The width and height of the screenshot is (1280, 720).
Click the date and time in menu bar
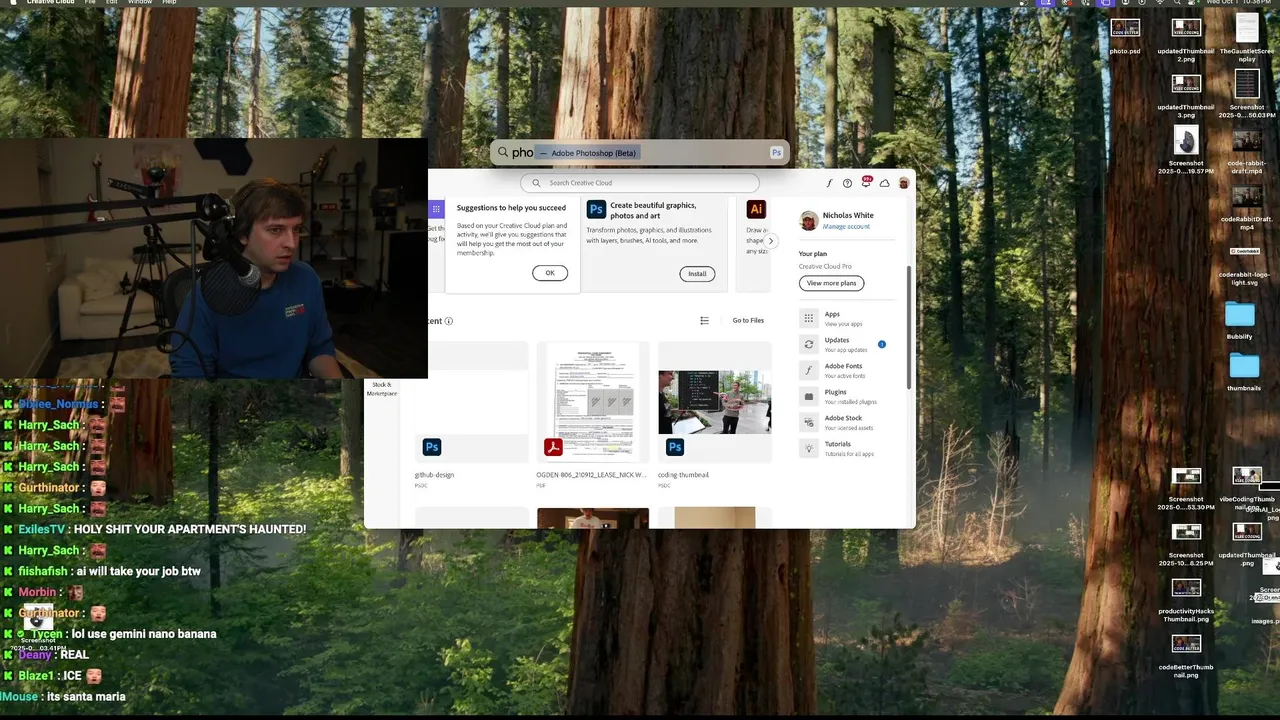[x=1238, y=3]
